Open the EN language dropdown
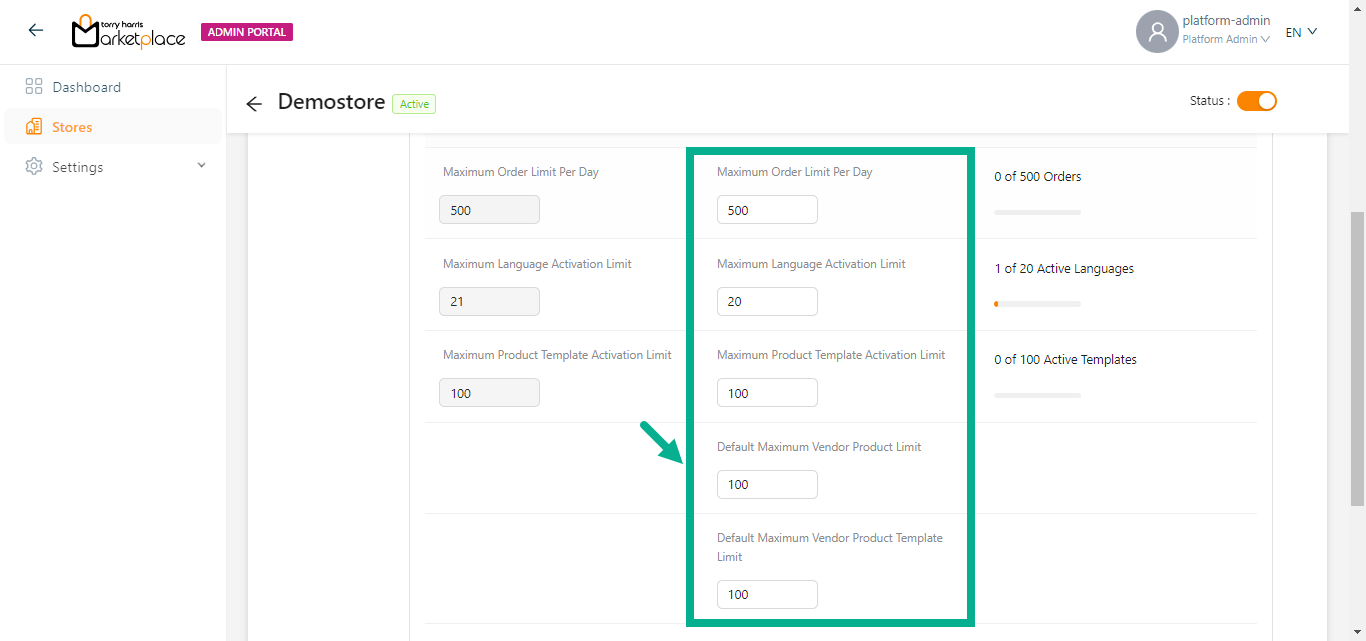The width and height of the screenshot is (1366, 641). pyautogui.click(x=1301, y=32)
